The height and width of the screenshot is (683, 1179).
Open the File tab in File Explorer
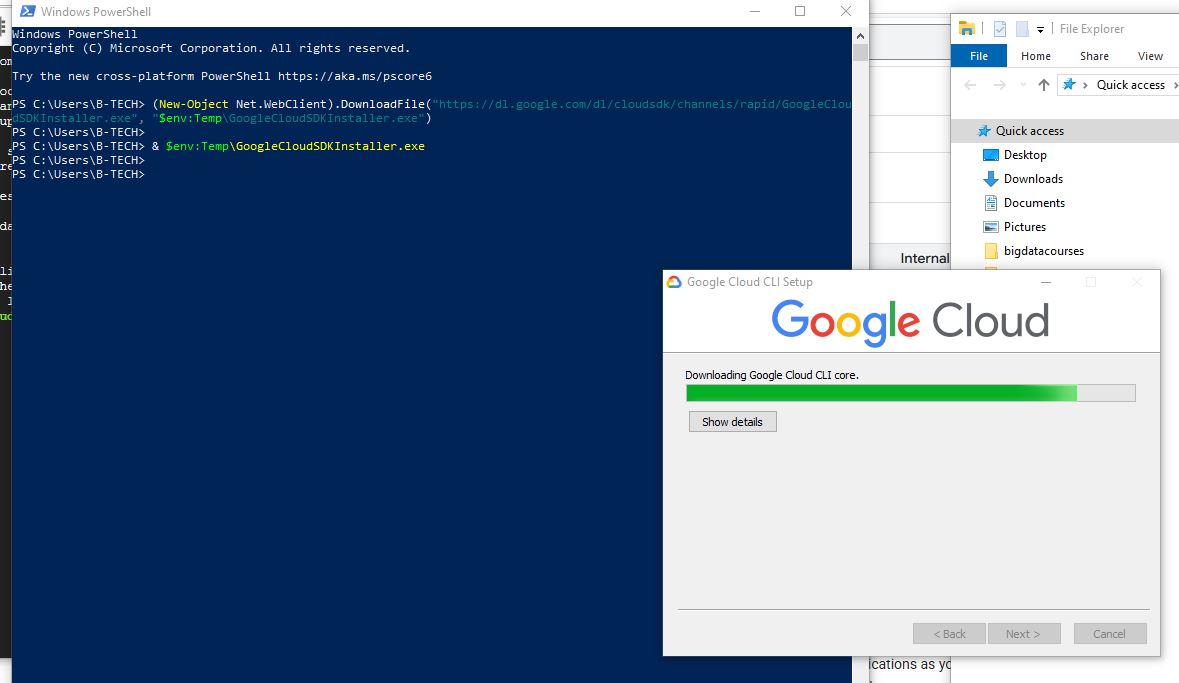(979, 56)
